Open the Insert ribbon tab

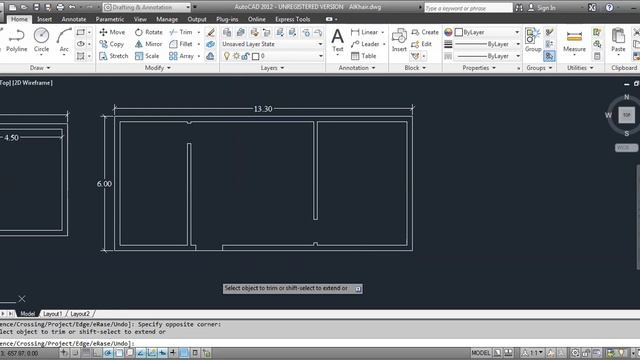pos(44,19)
